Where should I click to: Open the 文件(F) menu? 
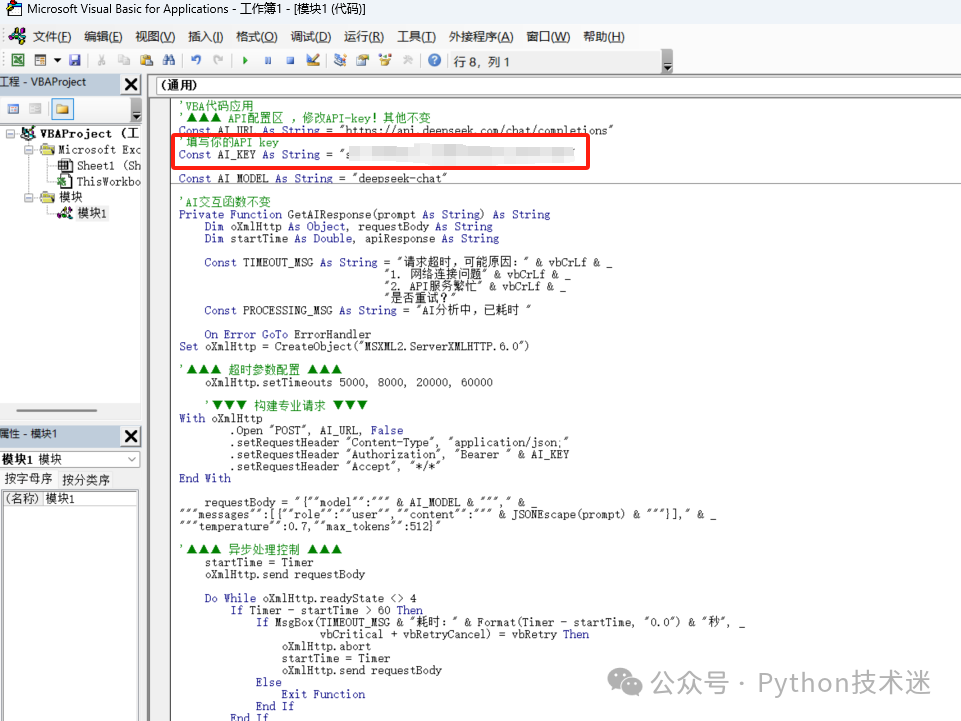(x=52, y=37)
